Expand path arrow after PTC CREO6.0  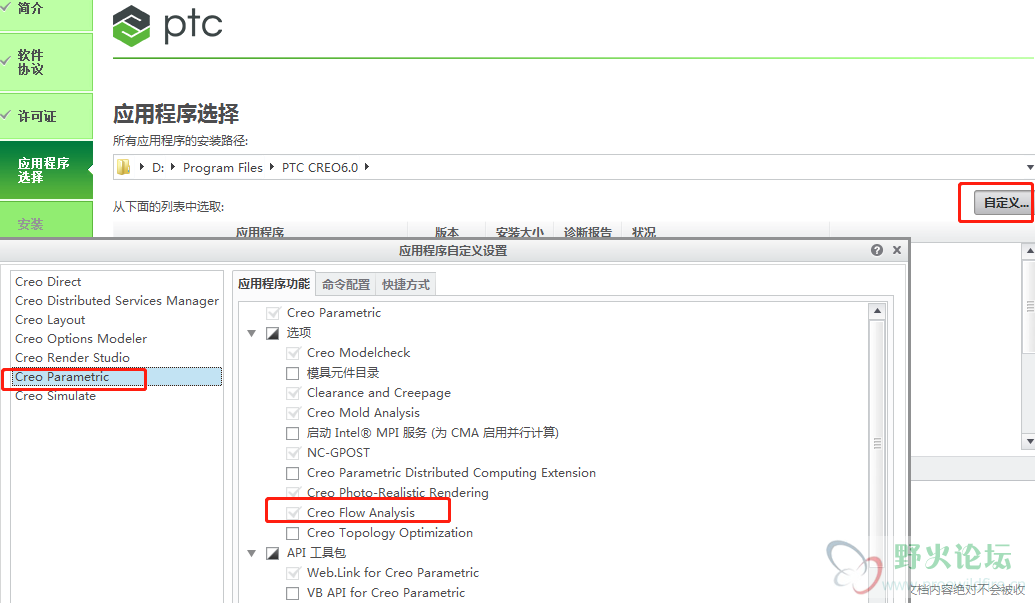[367, 167]
